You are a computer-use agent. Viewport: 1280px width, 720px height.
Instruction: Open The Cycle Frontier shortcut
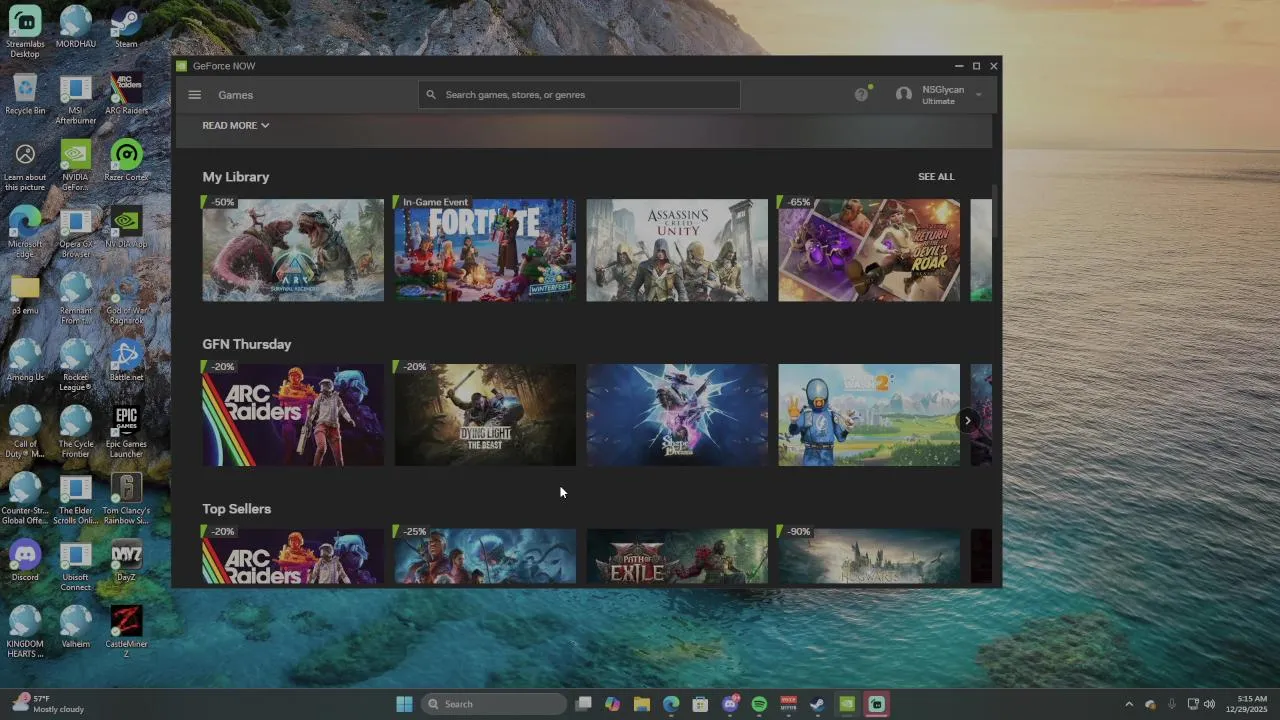[x=76, y=433]
